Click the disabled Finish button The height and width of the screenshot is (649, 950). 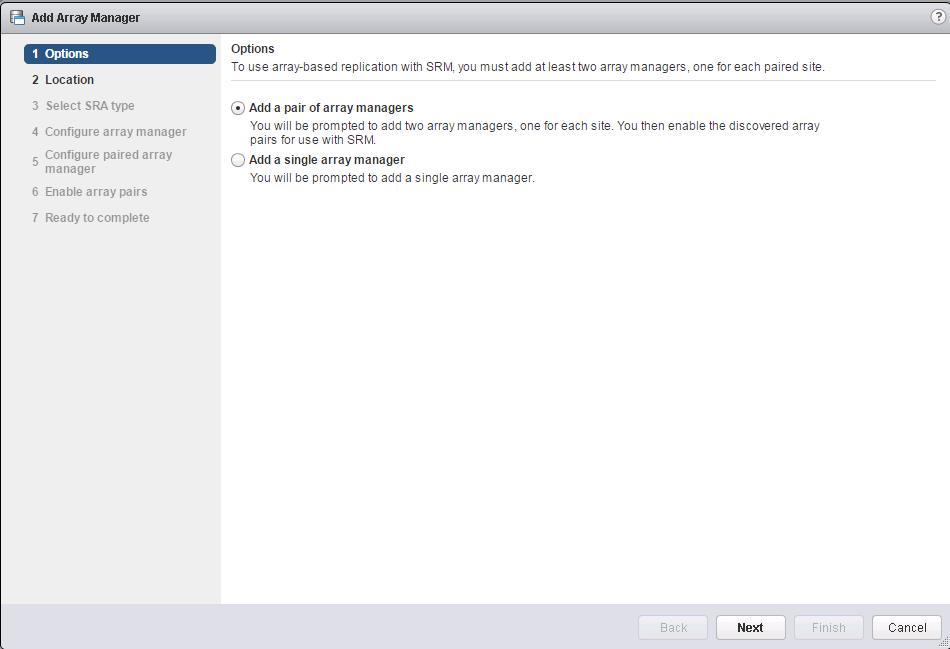[x=829, y=627]
